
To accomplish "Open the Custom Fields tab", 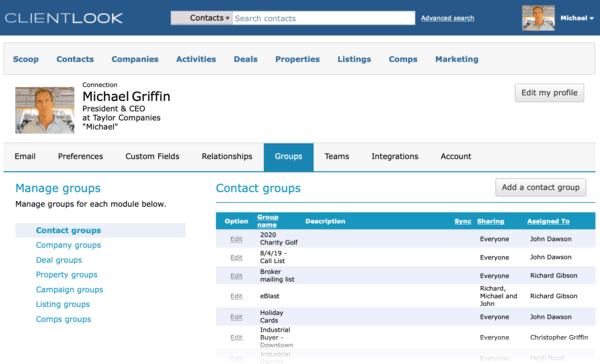I will click(152, 157).
